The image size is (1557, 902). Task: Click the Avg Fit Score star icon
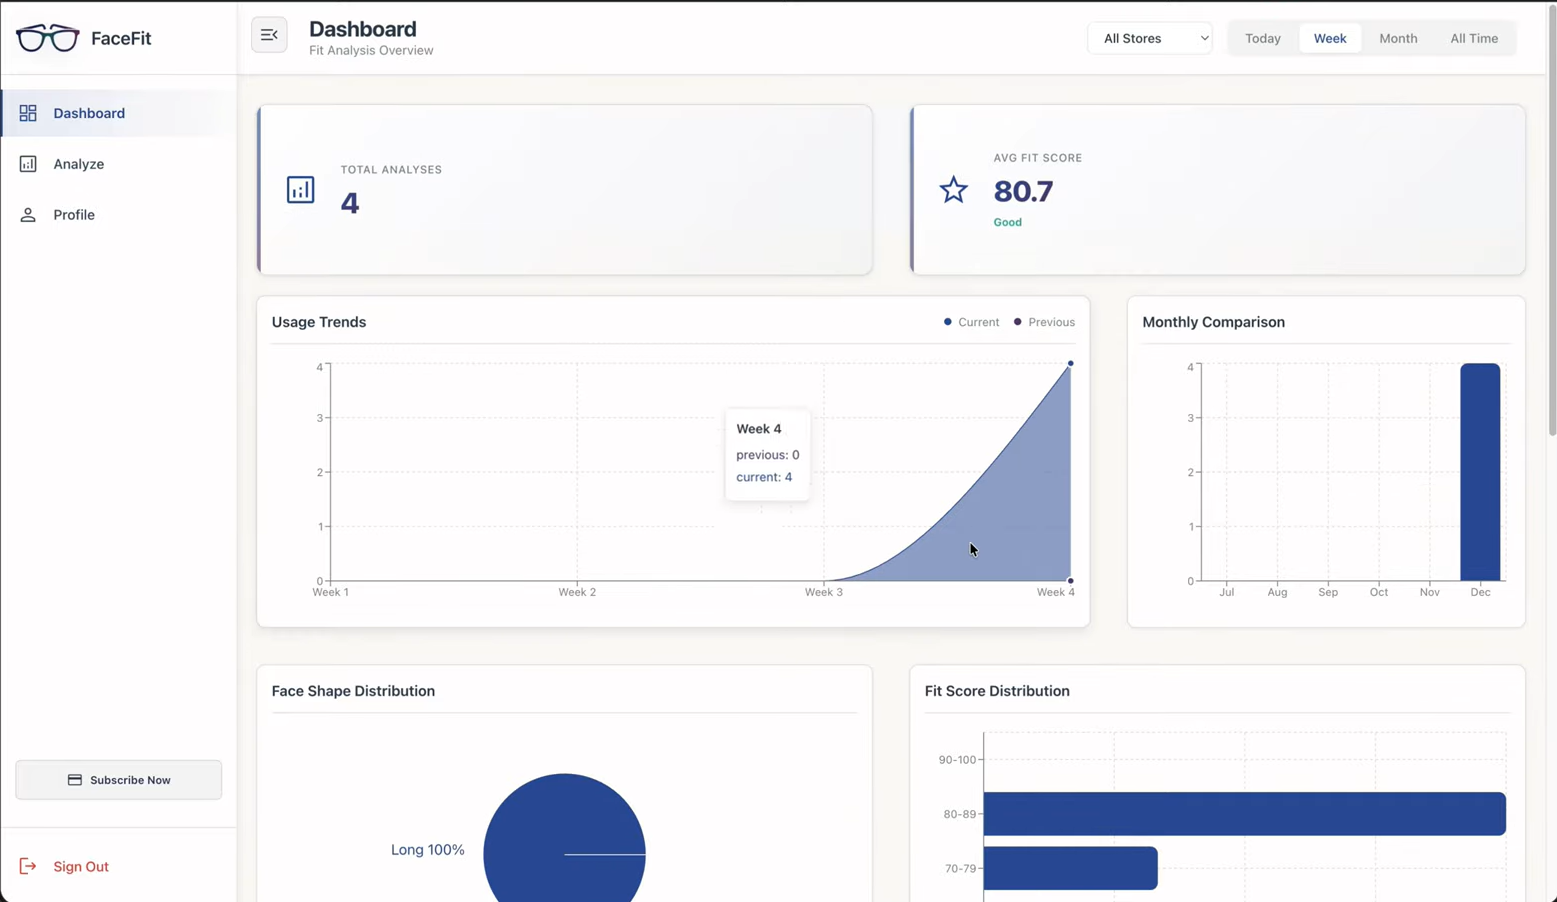coord(953,190)
